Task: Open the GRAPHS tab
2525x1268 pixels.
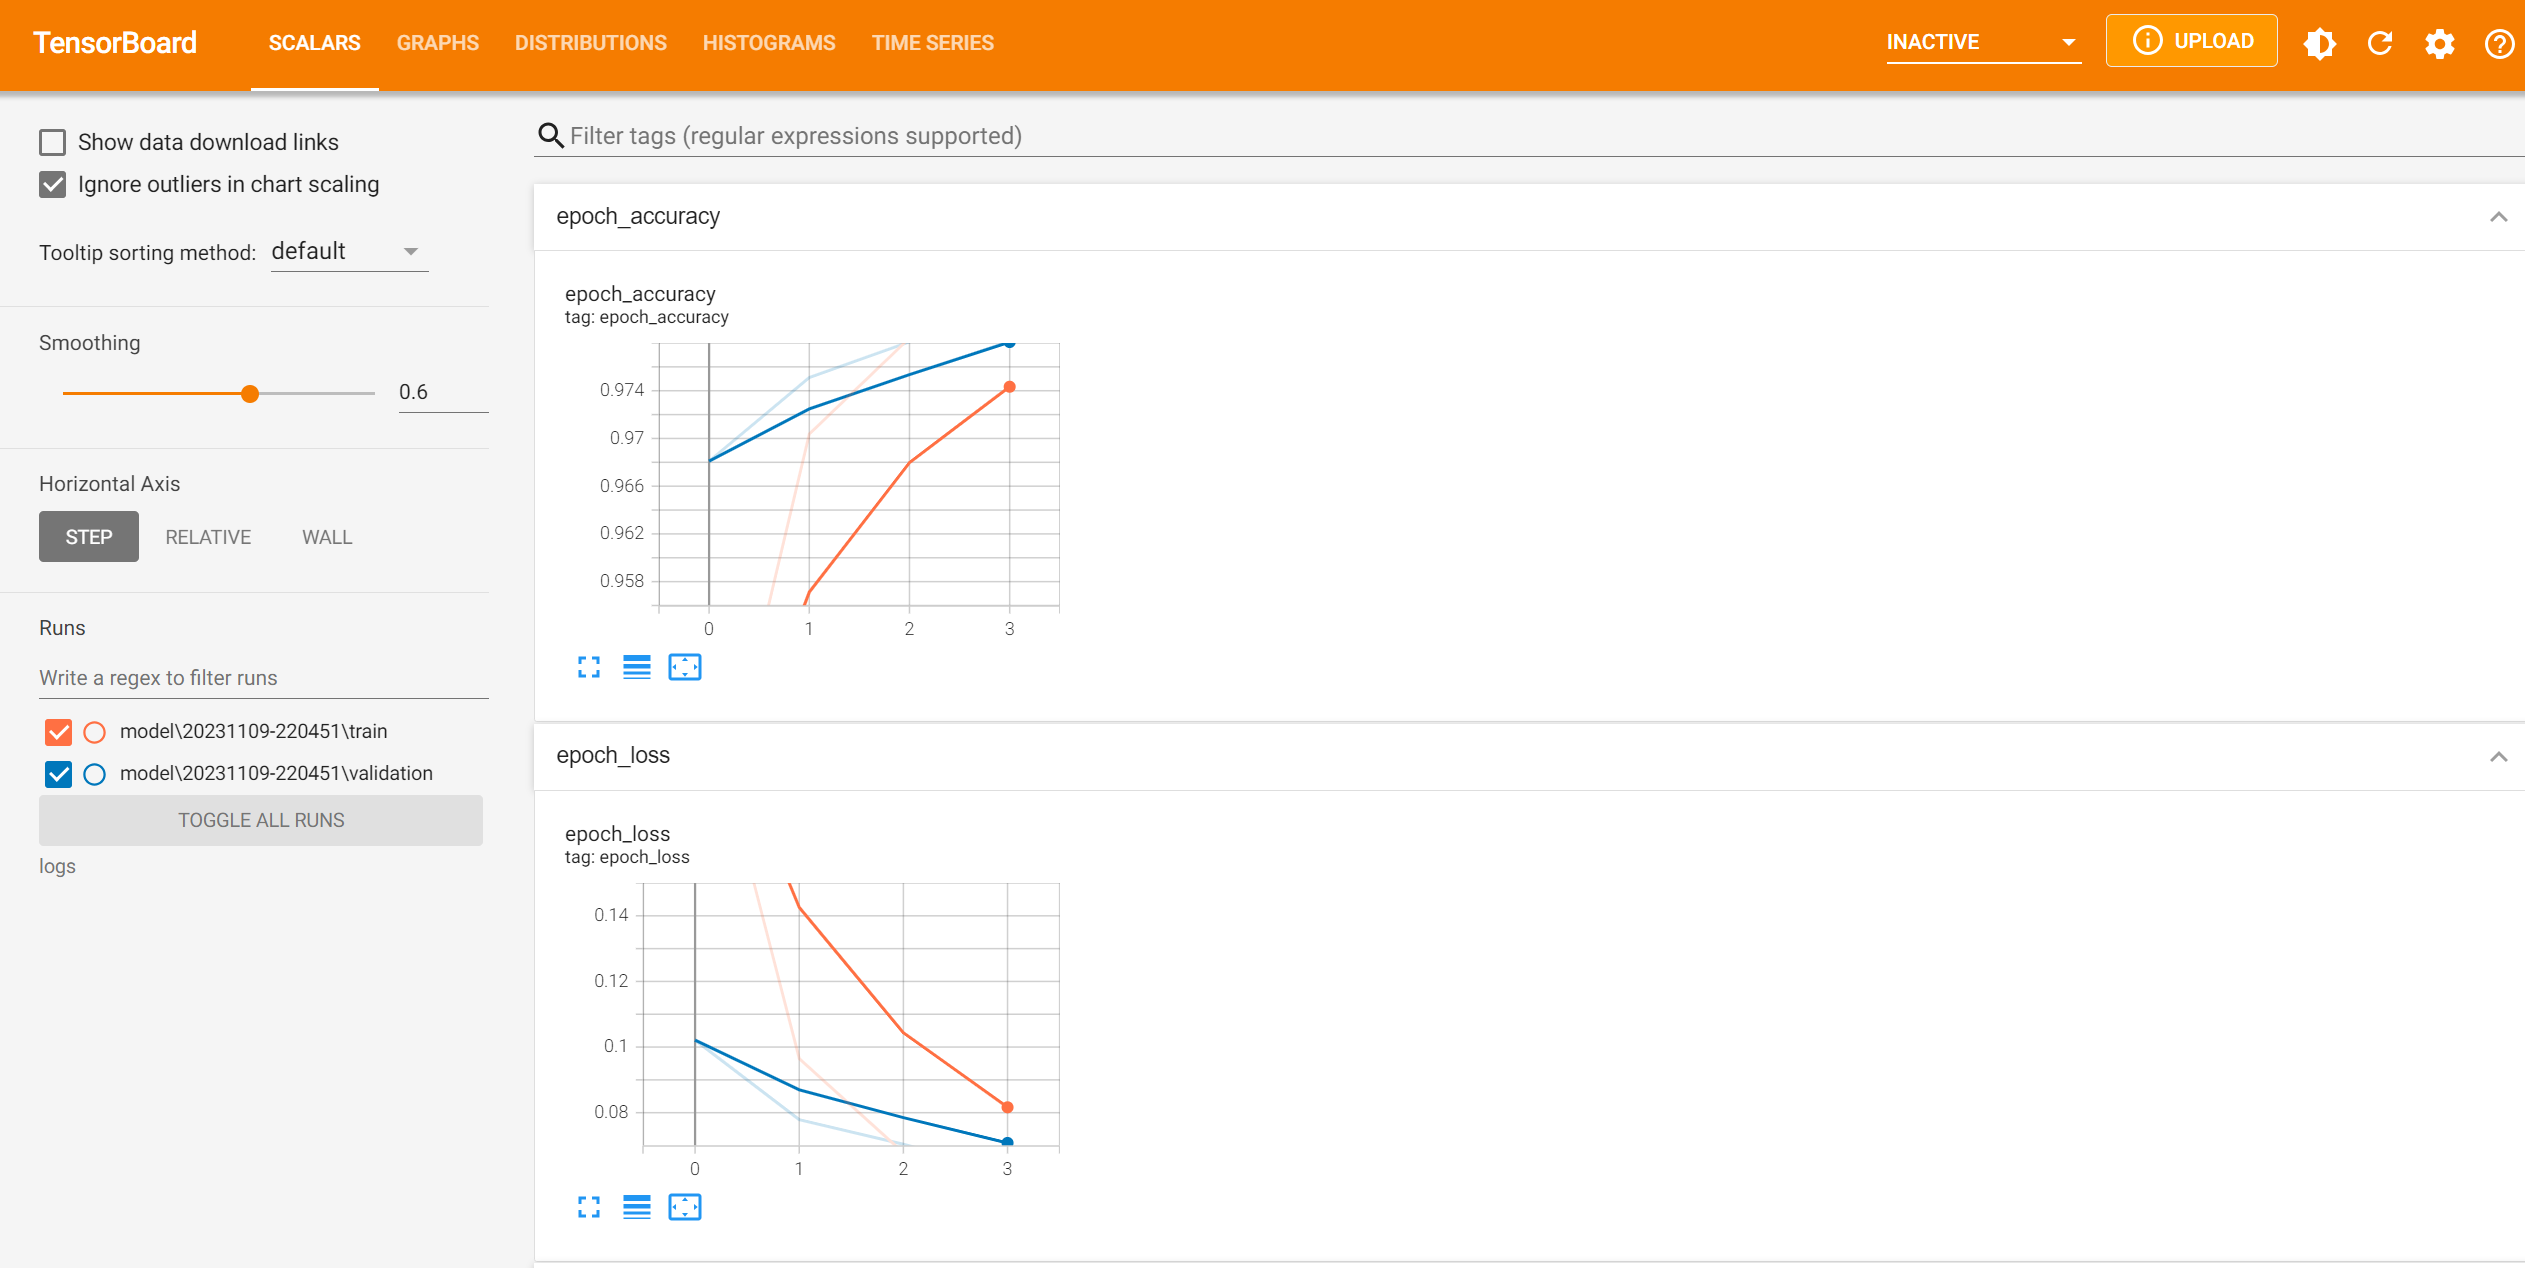Action: click(437, 43)
